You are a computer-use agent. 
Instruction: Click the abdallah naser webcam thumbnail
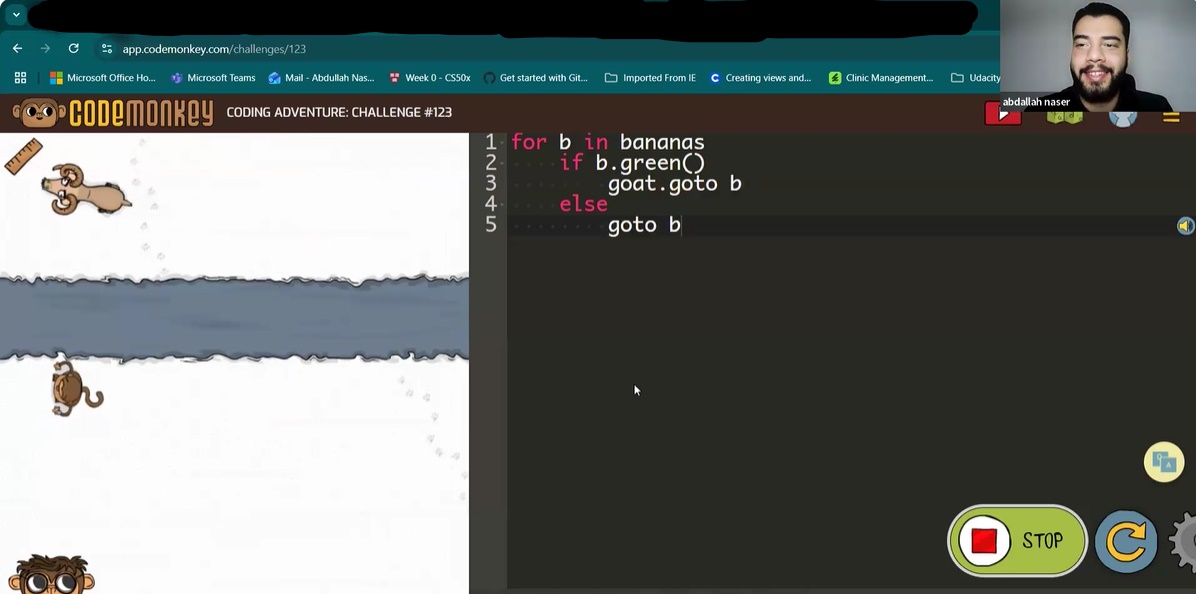pyautogui.click(x=1098, y=55)
